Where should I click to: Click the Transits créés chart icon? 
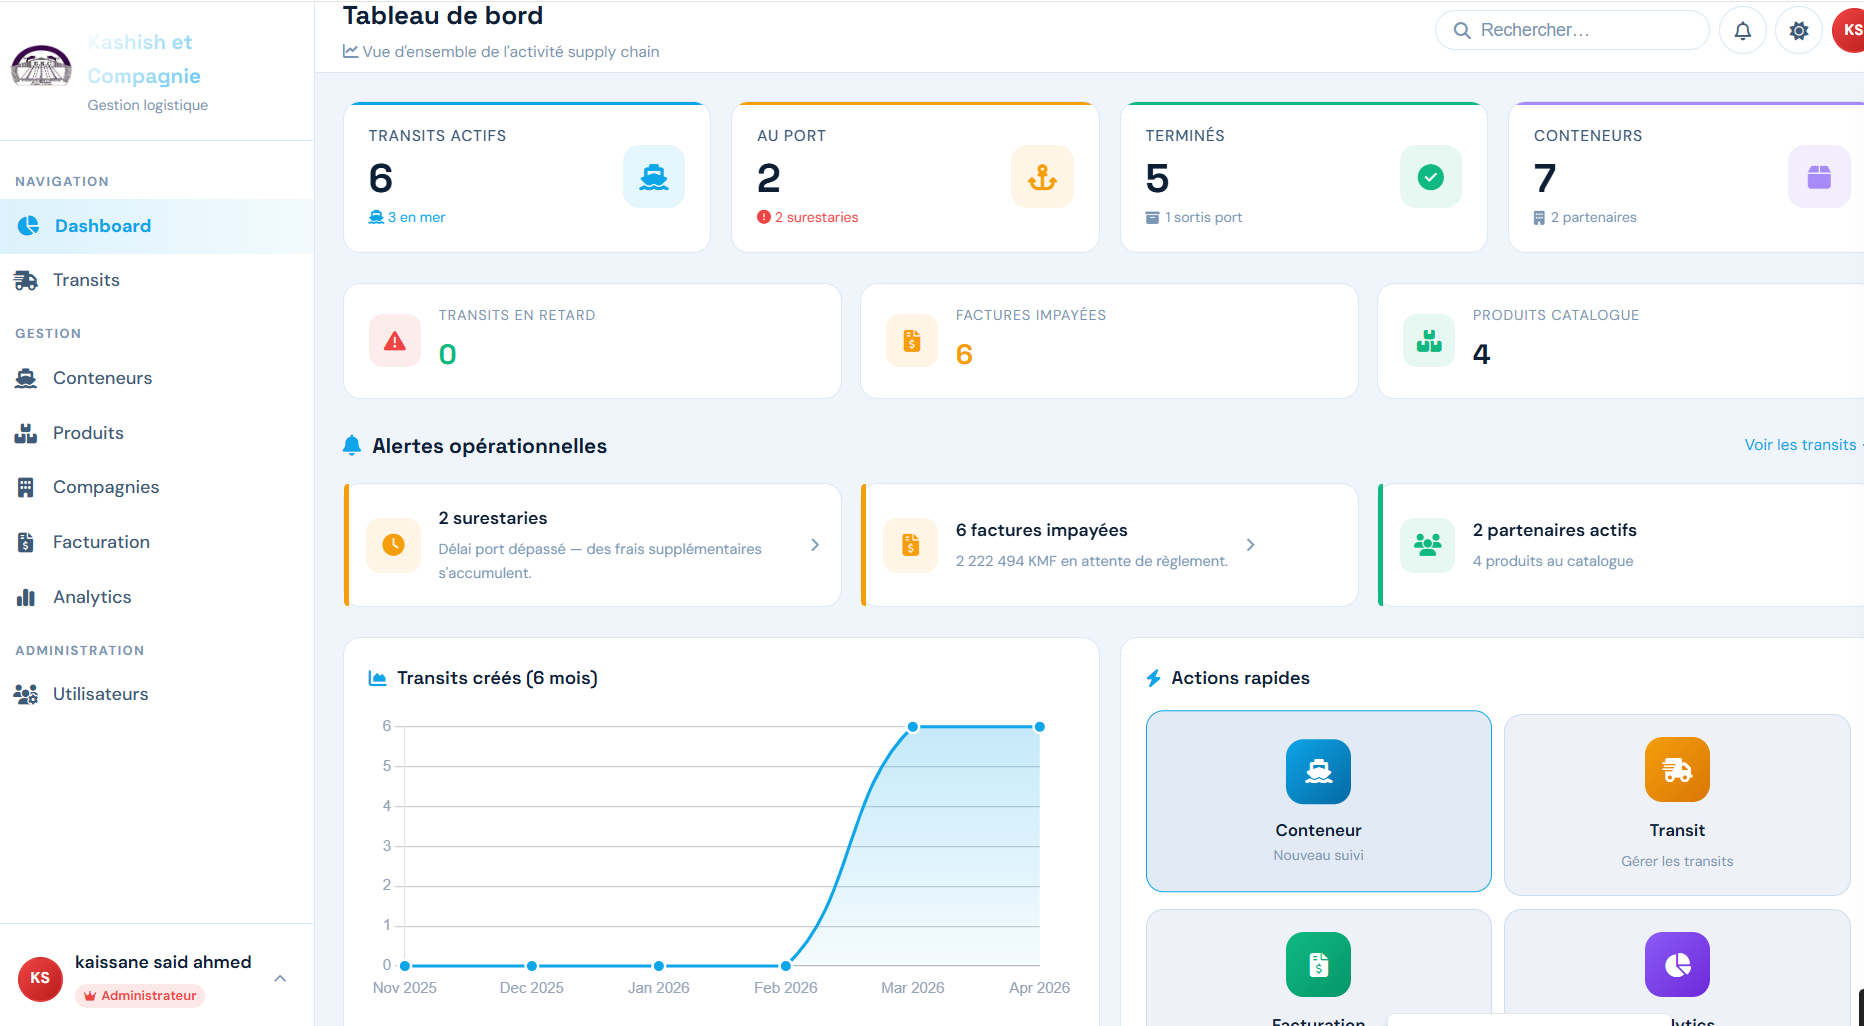[x=378, y=678]
